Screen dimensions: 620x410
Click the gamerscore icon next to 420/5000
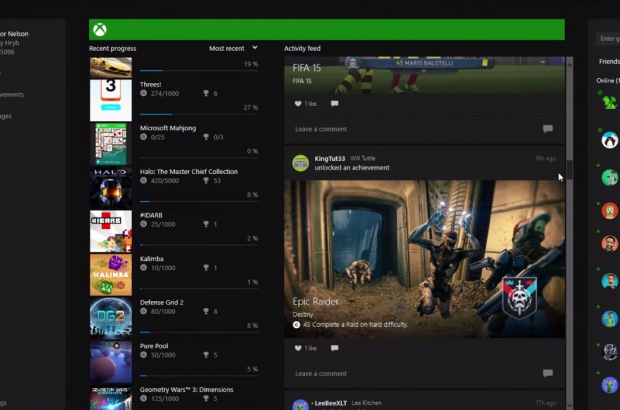144,181
